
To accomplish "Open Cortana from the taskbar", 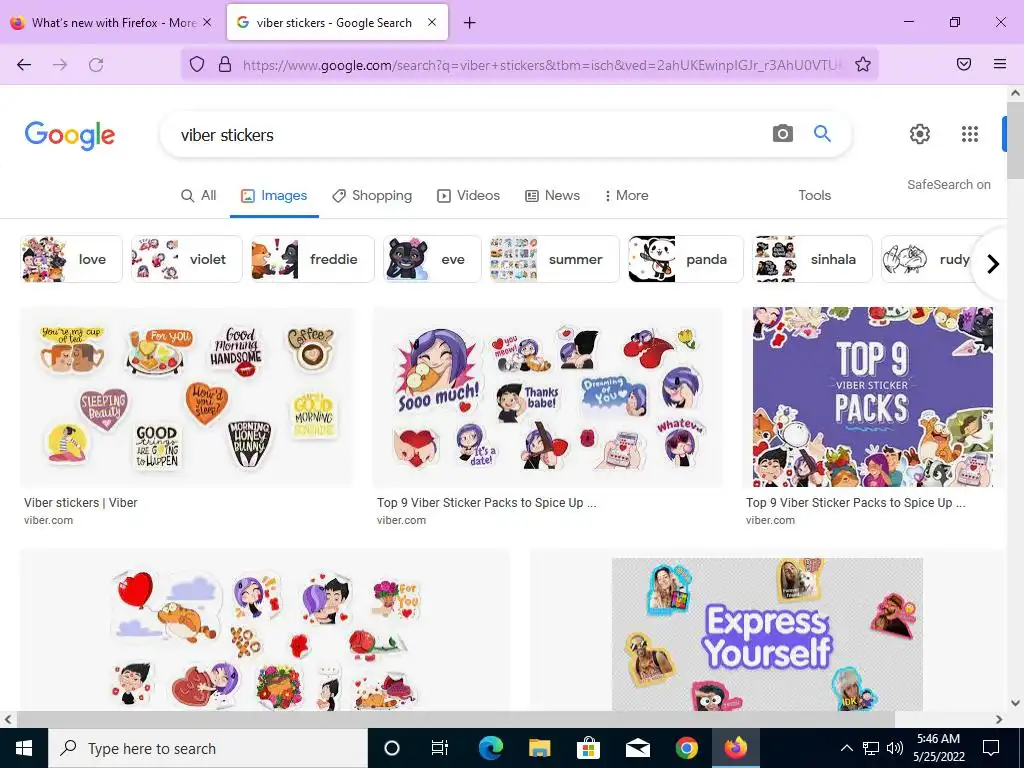I will 392,748.
